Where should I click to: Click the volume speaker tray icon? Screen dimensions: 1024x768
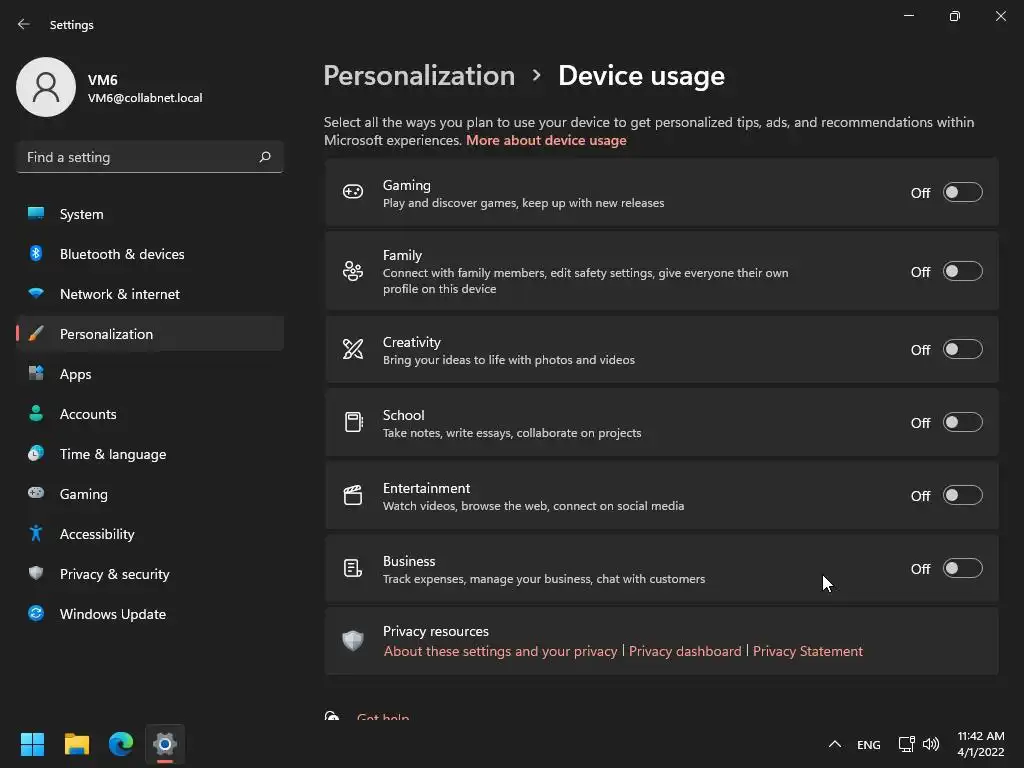tap(931, 744)
